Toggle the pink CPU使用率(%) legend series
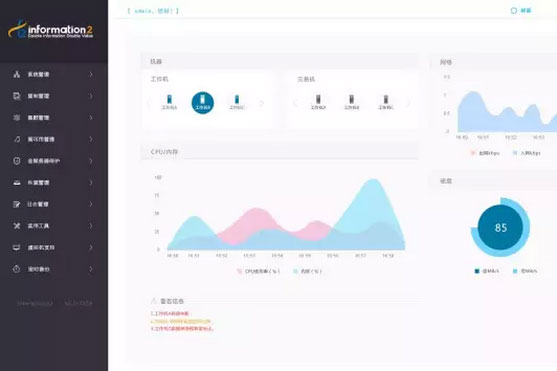The height and width of the screenshot is (371, 557). point(259,271)
